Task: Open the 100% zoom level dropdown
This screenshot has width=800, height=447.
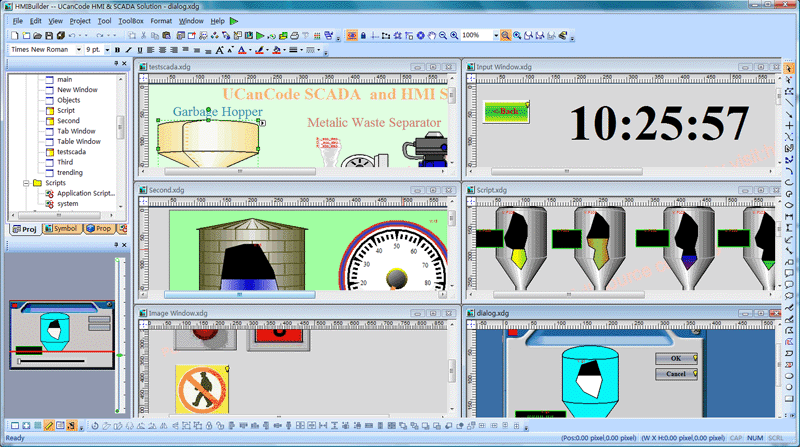Action: tap(496, 35)
